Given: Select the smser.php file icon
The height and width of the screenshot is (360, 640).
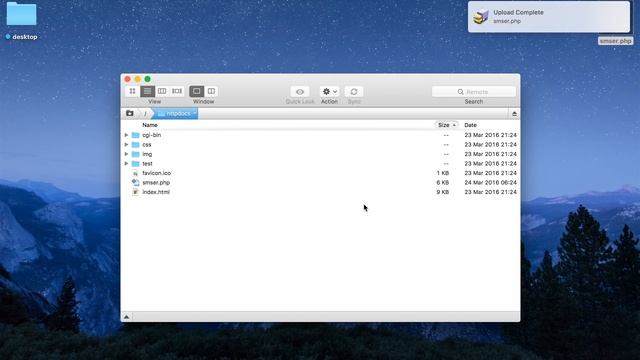Looking at the screenshot, I should click(136, 182).
